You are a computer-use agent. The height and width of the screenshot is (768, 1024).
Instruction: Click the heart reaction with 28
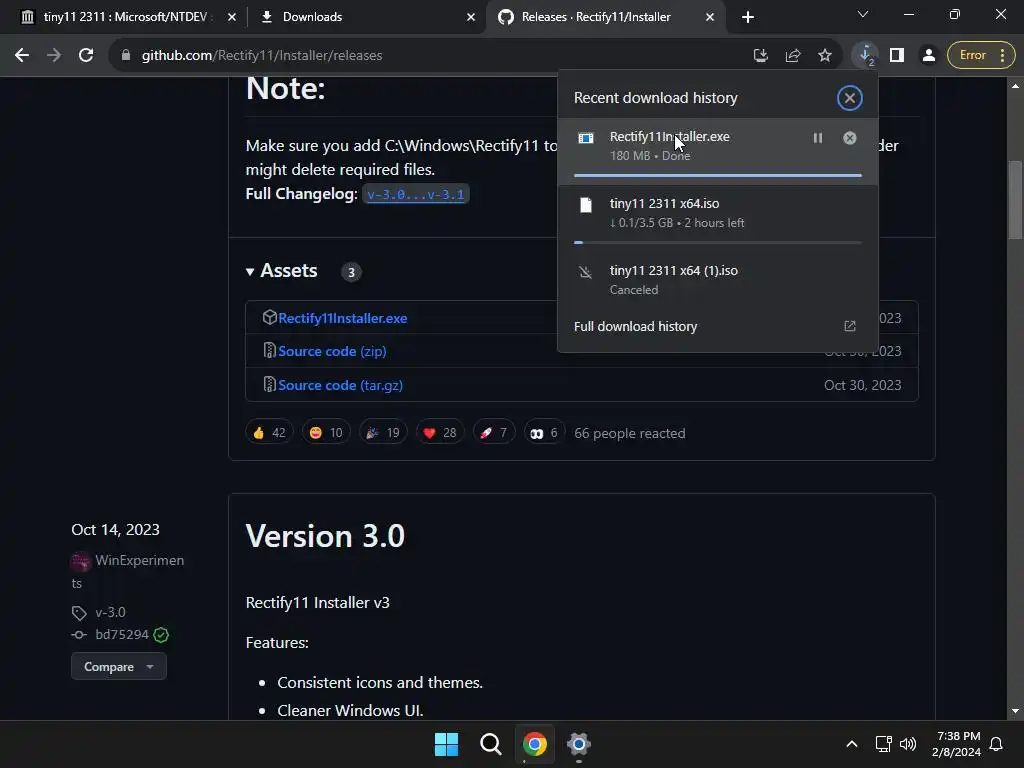(x=440, y=432)
